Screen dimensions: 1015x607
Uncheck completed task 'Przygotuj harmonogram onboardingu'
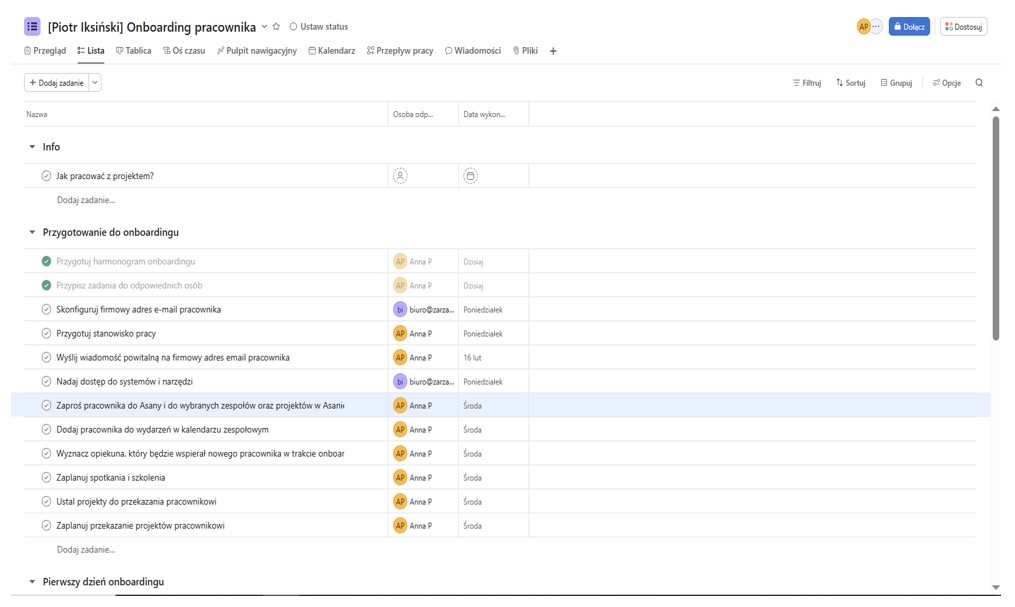(x=46, y=262)
